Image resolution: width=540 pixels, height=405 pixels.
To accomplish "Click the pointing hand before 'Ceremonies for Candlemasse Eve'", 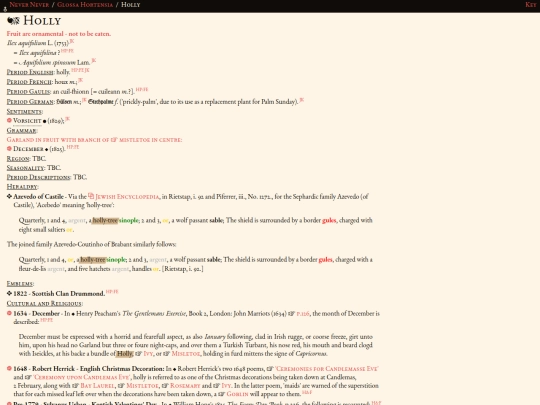I will [270, 368].
